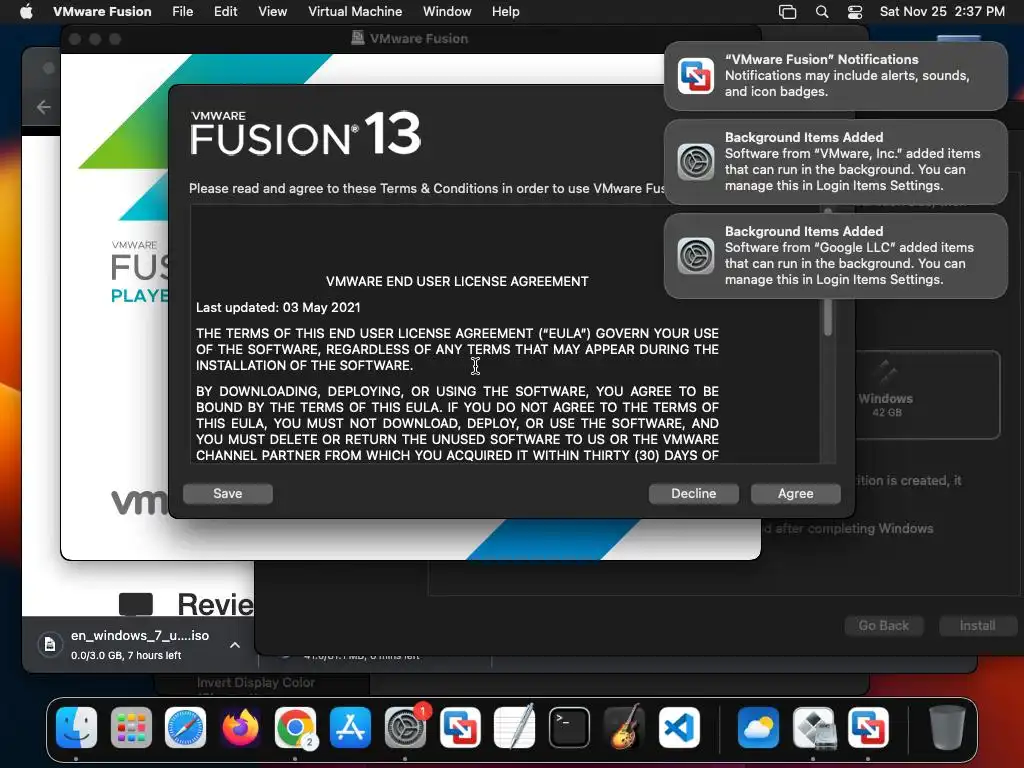Screen dimensions: 1024x768
Task: Open the App Store from the Dock
Action: tap(350, 727)
